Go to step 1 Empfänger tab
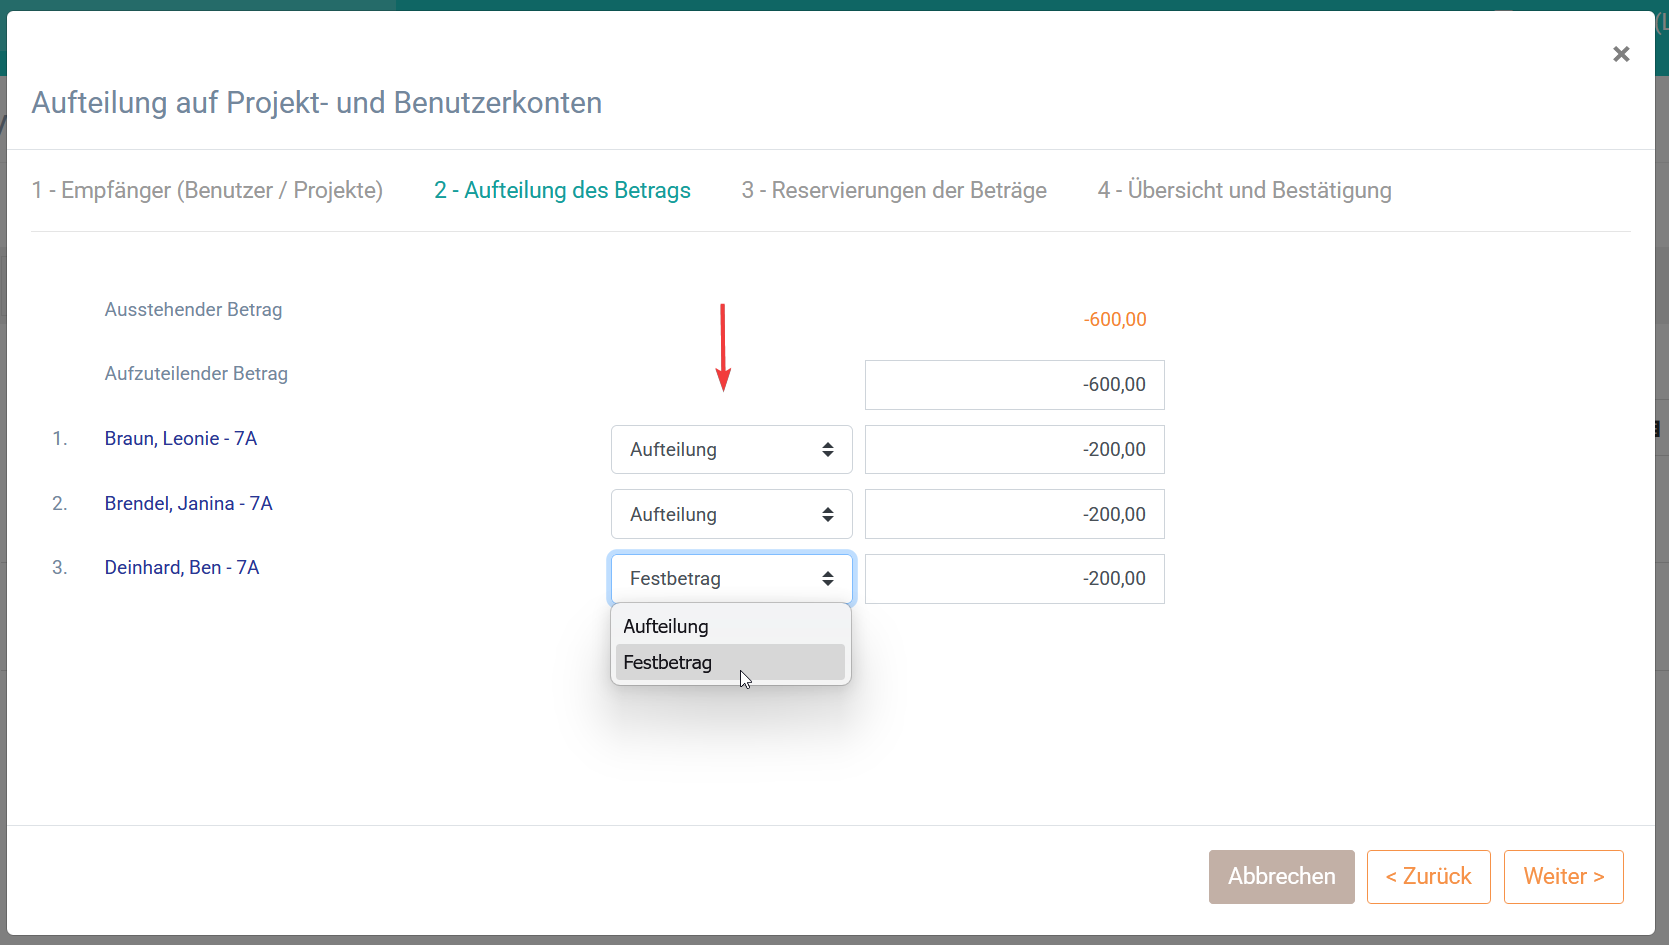The image size is (1669, 945). [207, 191]
